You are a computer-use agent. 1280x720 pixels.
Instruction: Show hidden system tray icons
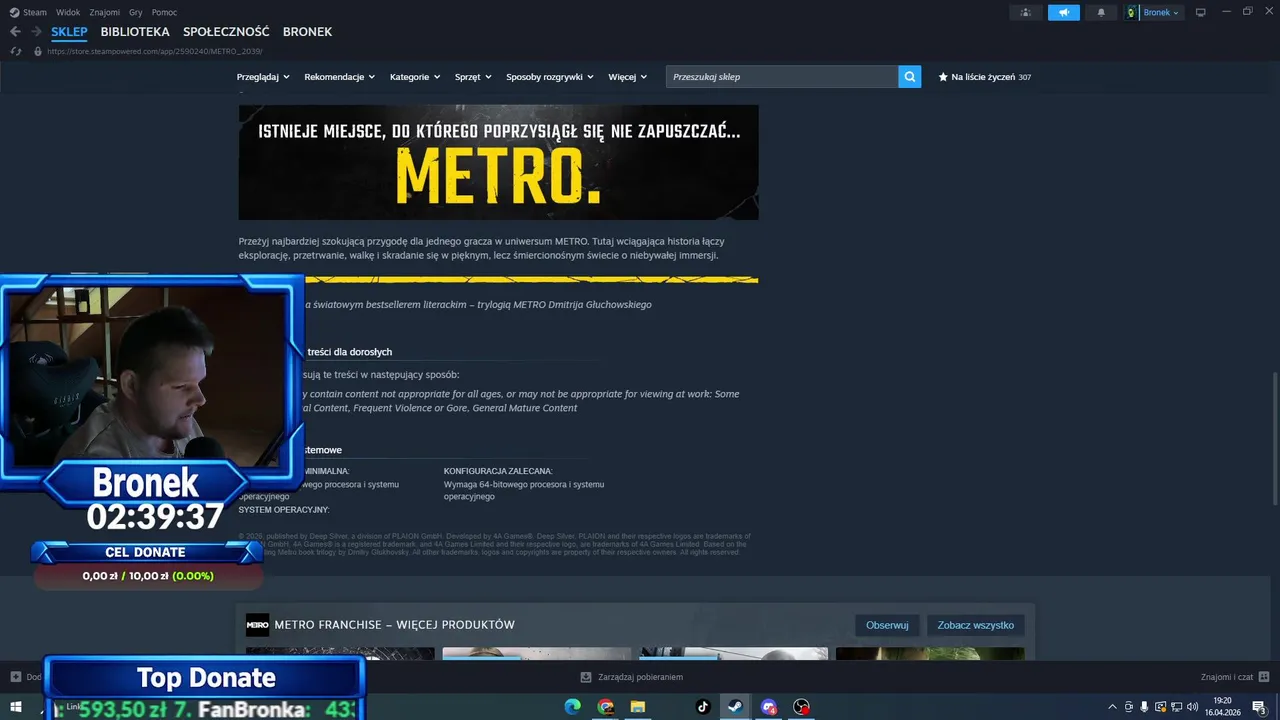coord(1112,707)
